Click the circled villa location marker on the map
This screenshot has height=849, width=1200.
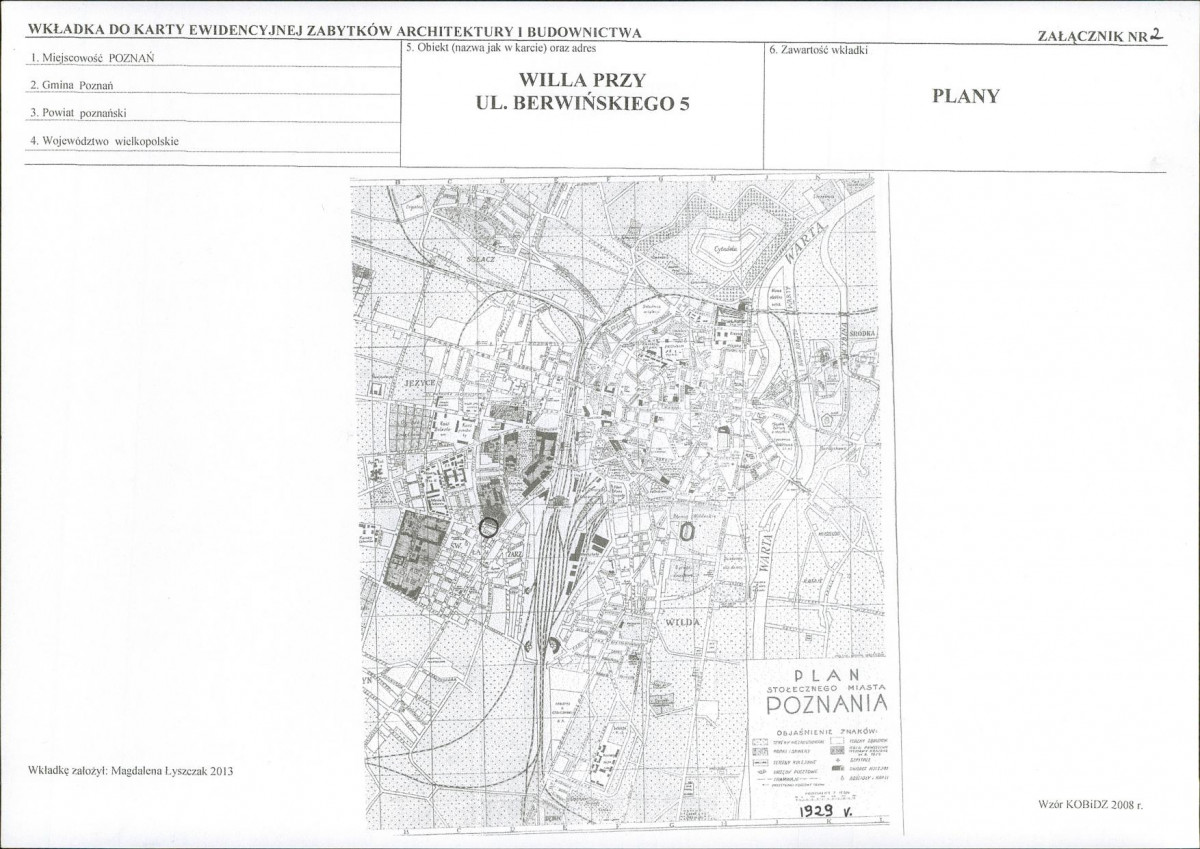pos(489,526)
